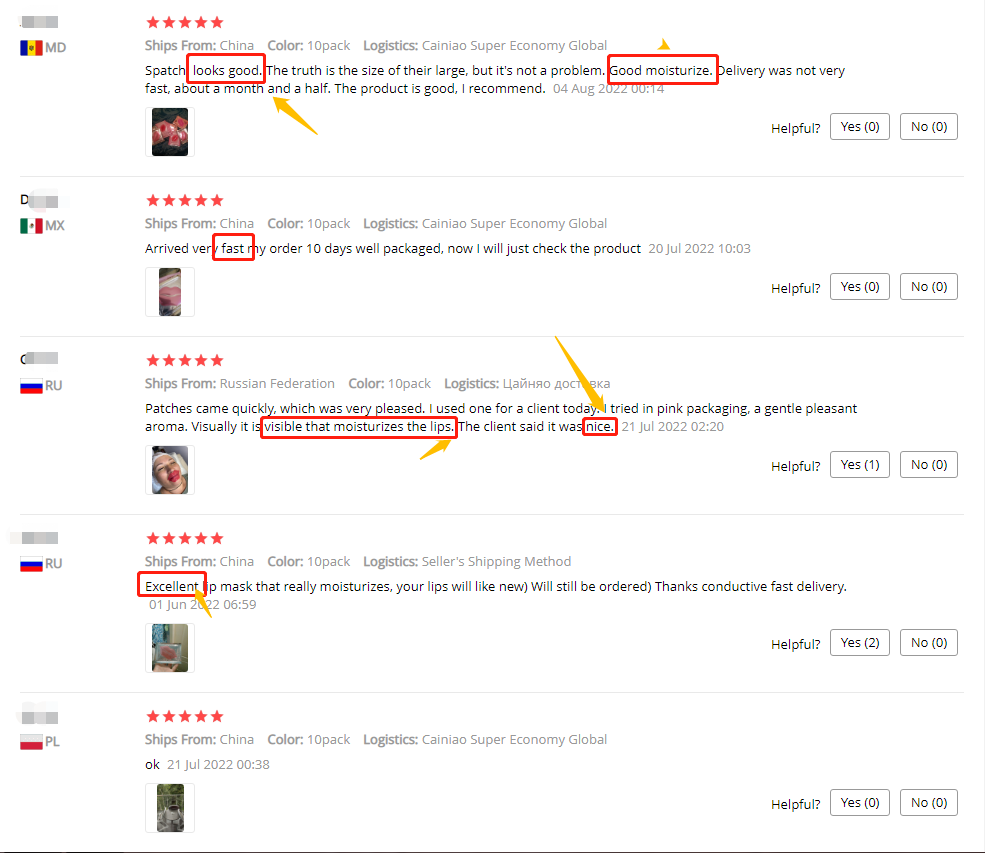Viewport: 985px width, 853px height.
Task: Open the hand holding lip mask thumbnail
Action: click(x=170, y=648)
